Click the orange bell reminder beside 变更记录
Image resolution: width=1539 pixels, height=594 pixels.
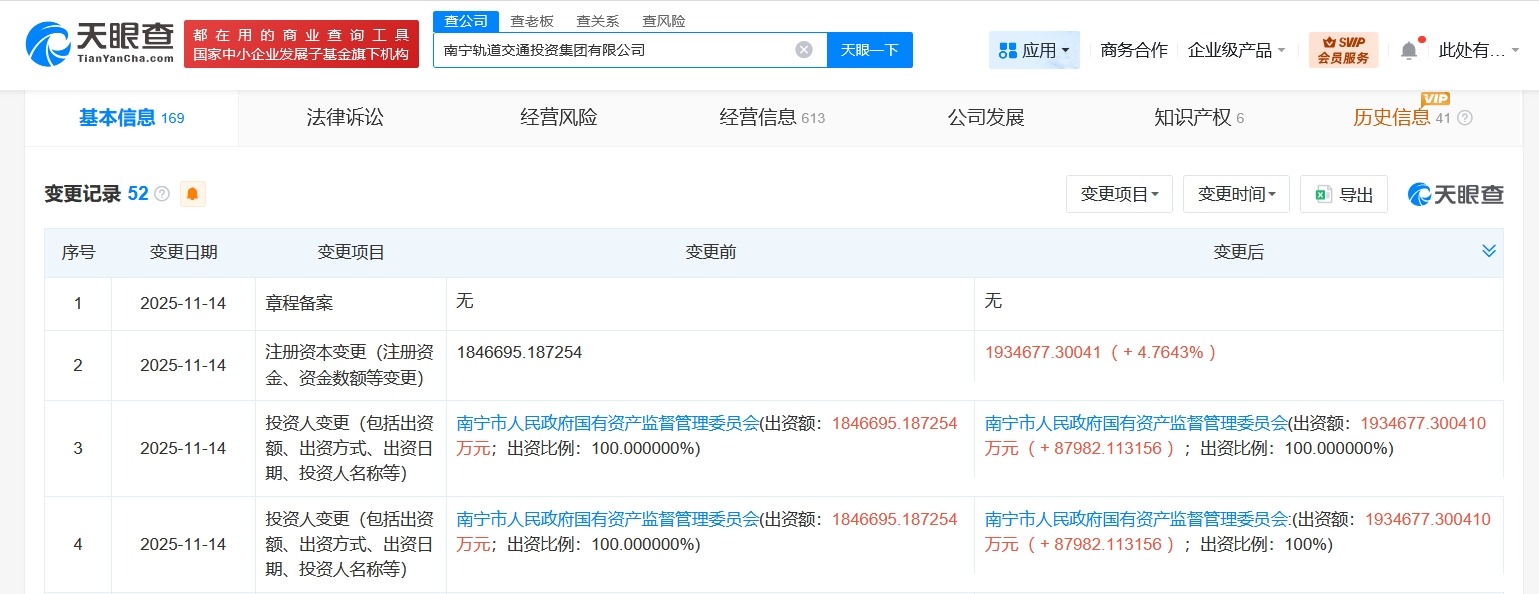[x=192, y=193]
